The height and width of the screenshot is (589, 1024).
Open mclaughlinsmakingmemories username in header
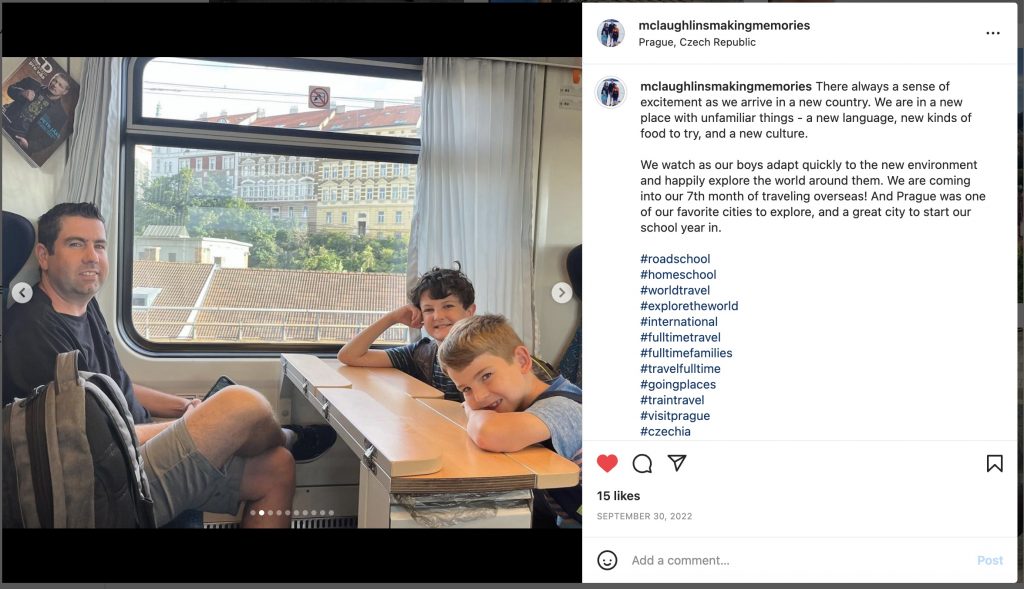[x=724, y=25]
